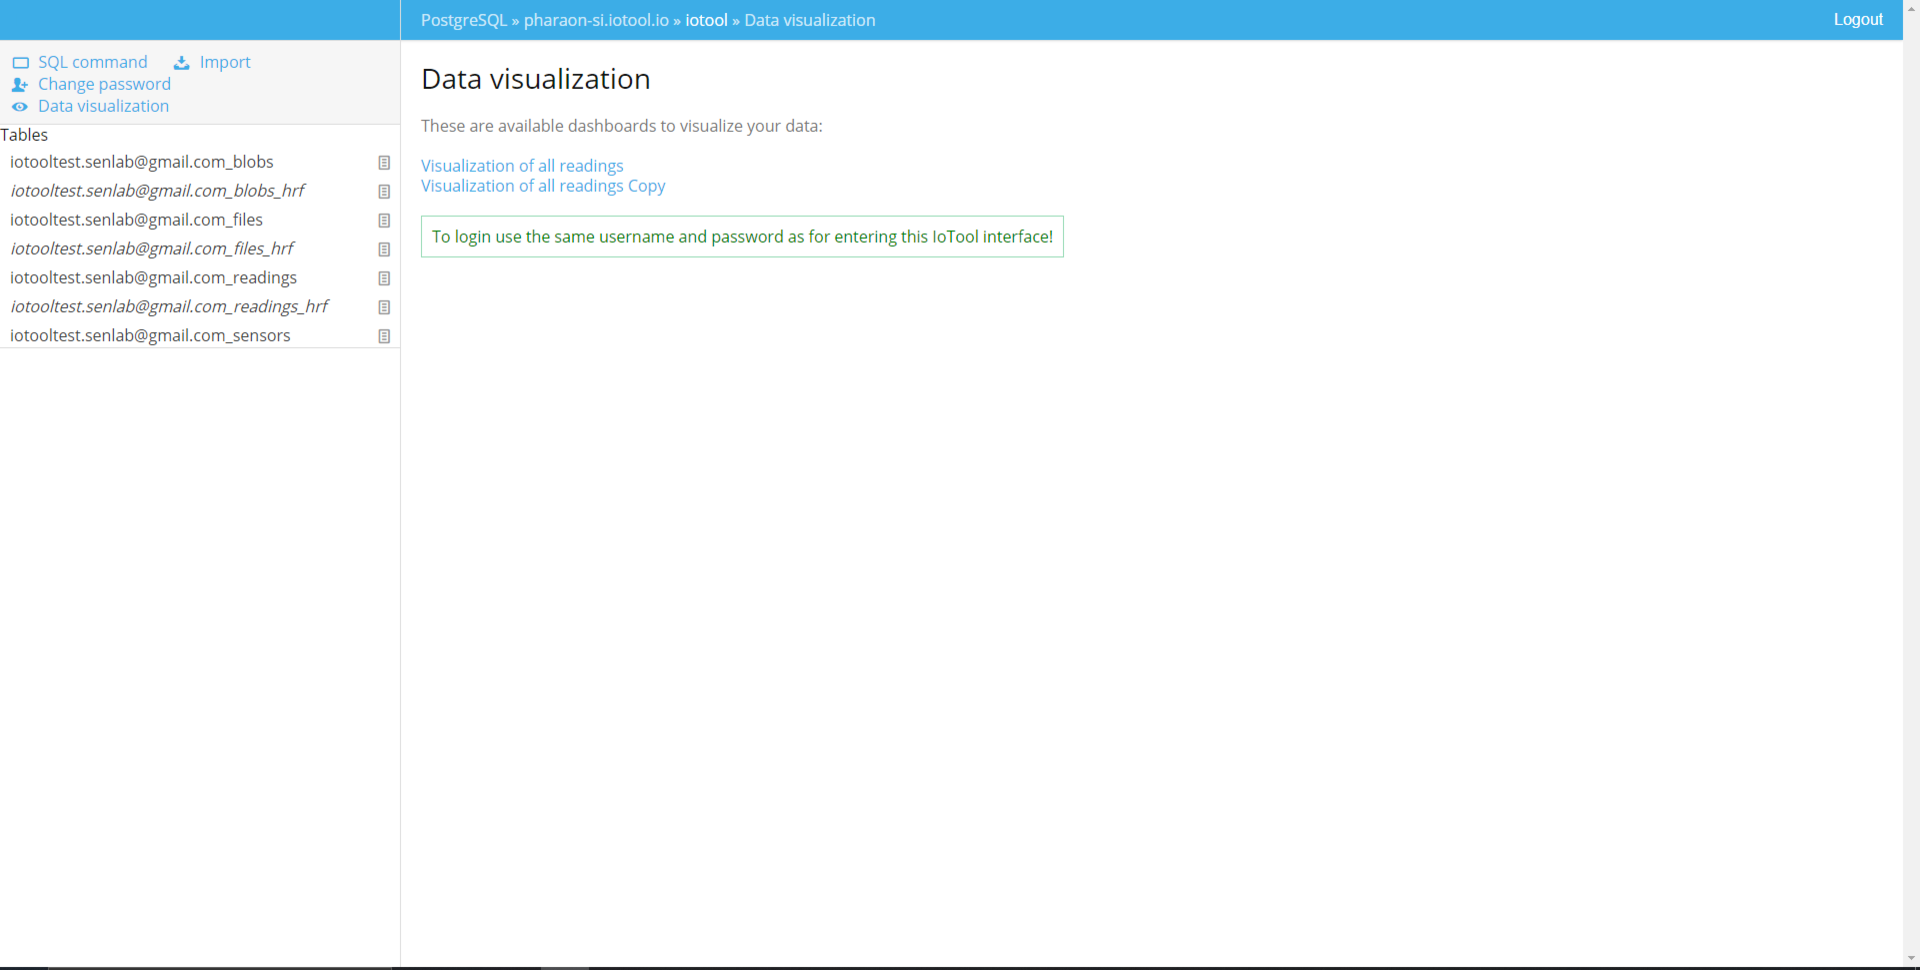Go to PostgreSQL in the breadcrumb
The height and width of the screenshot is (970, 1920).
click(x=464, y=20)
